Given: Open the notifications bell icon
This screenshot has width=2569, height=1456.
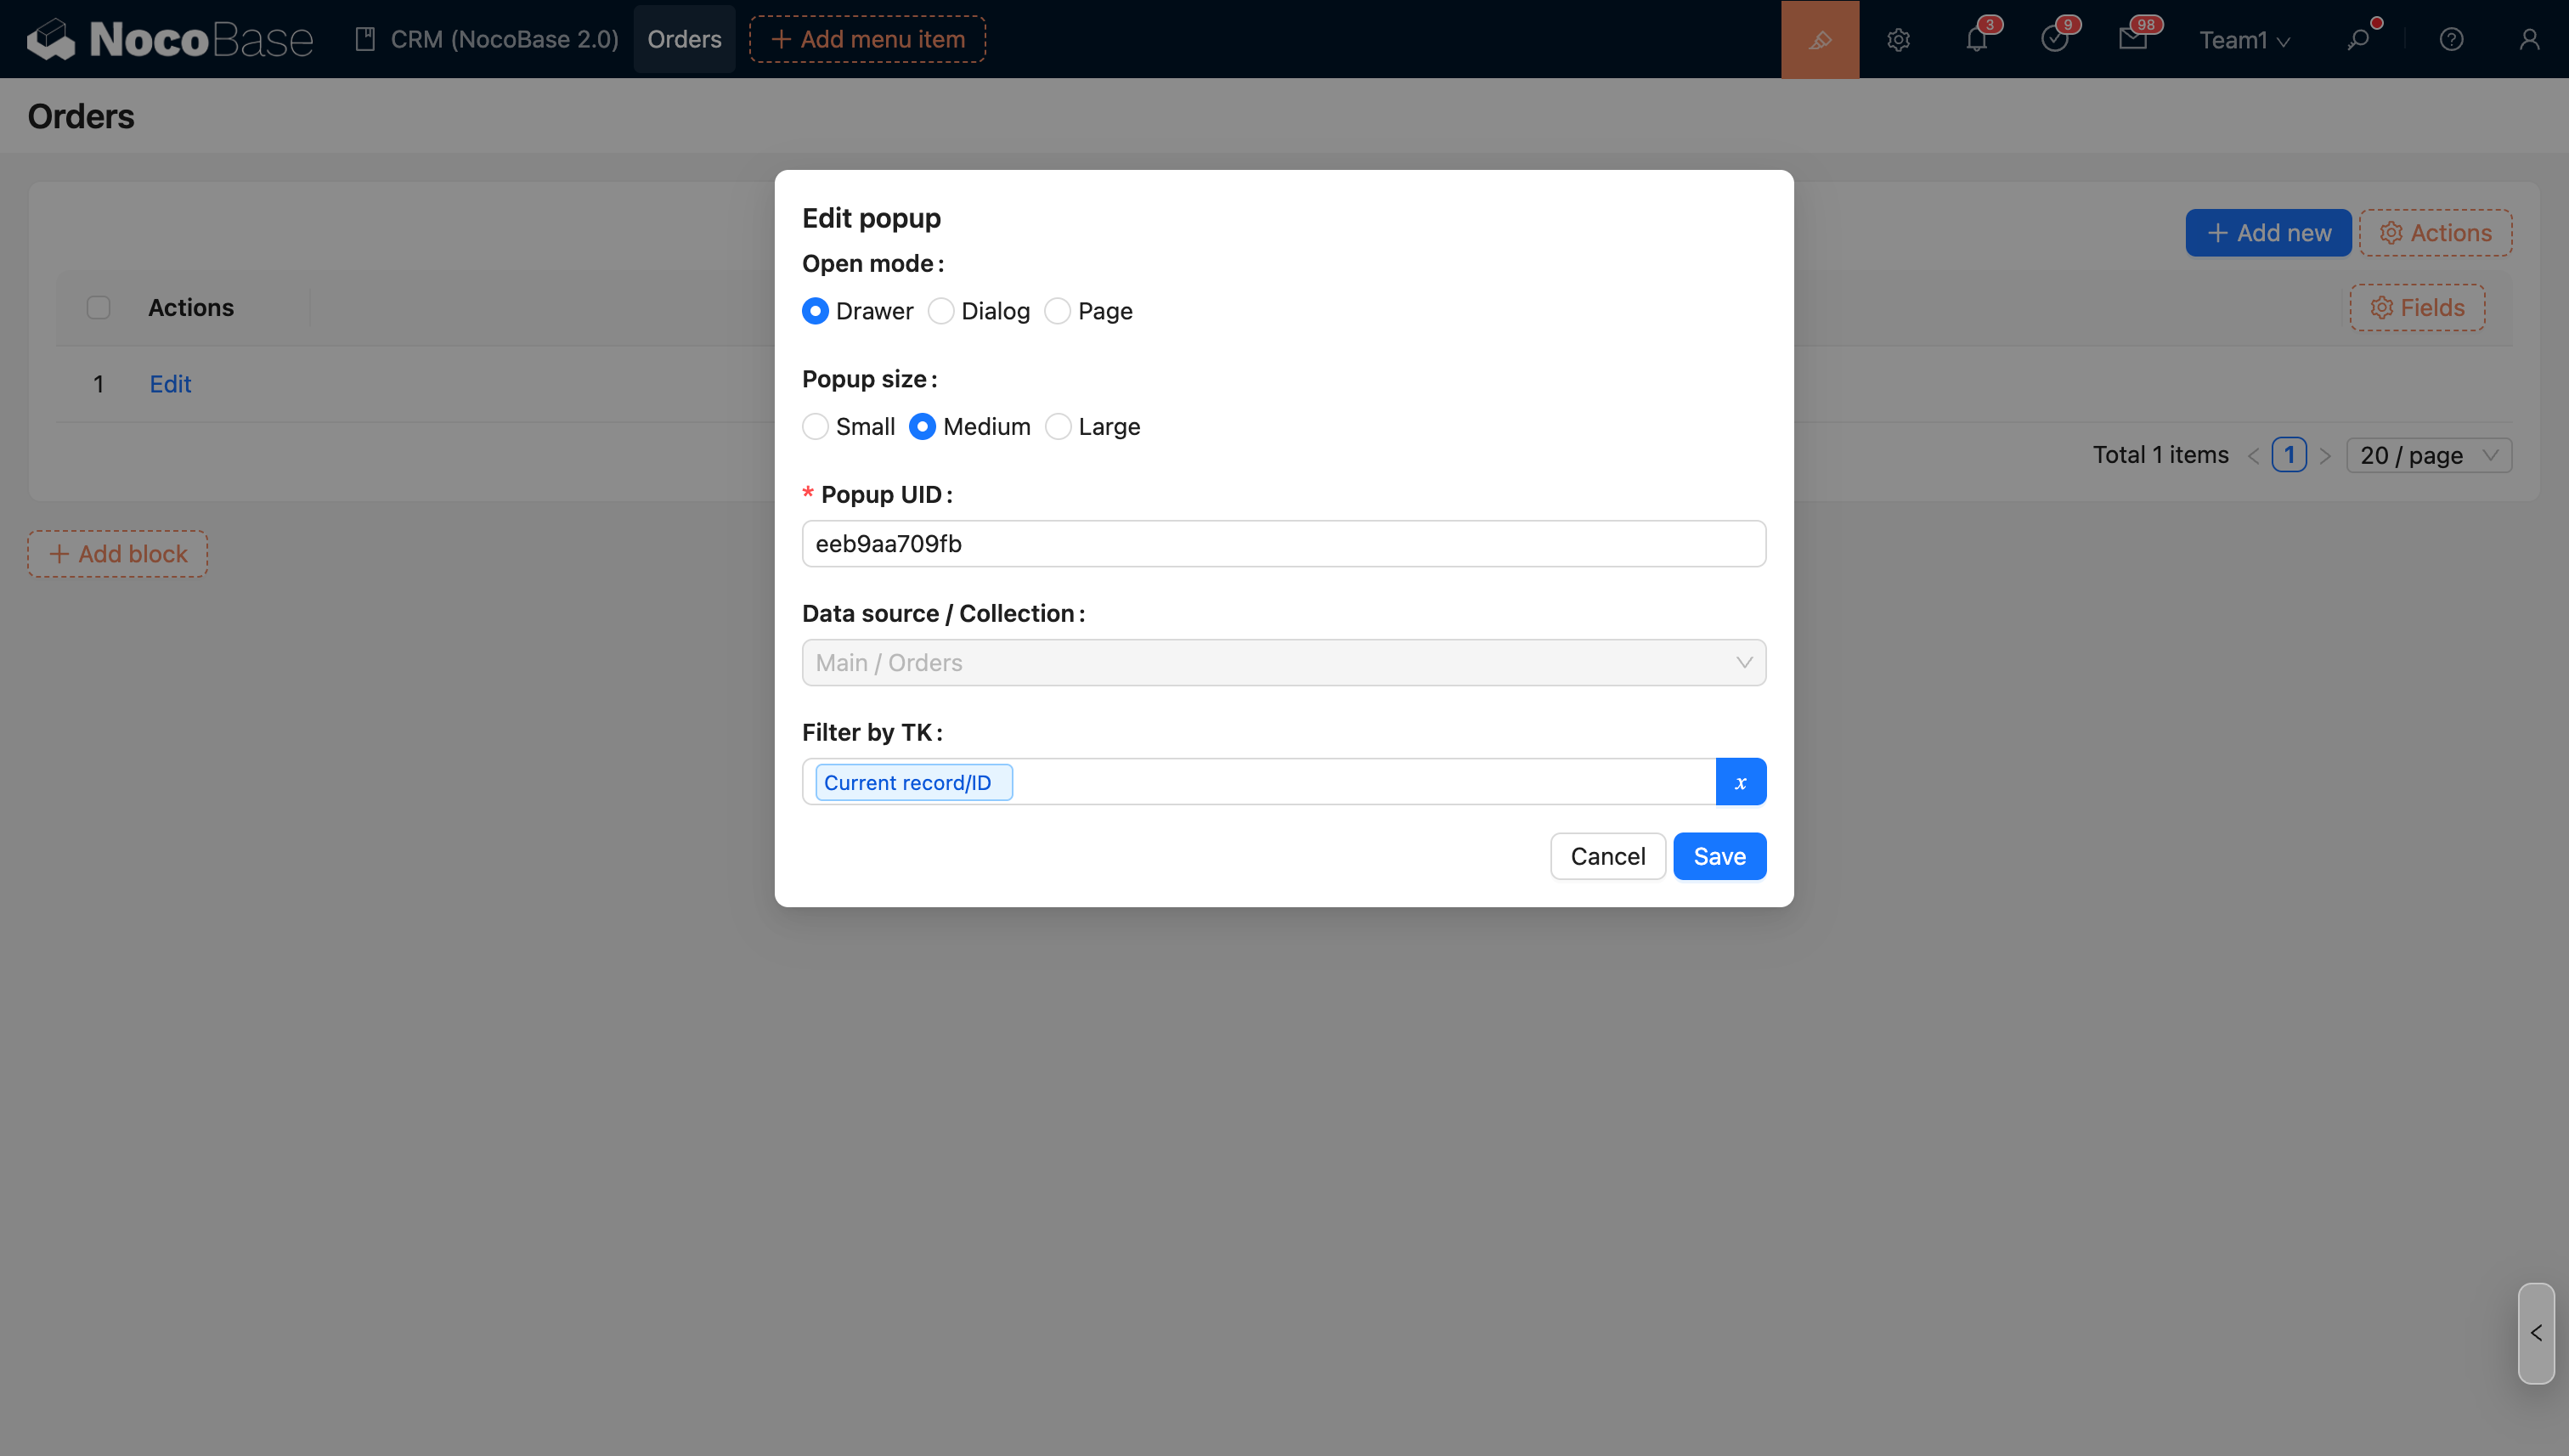Looking at the screenshot, I should pyautogui.click(x=1976, y=40).
